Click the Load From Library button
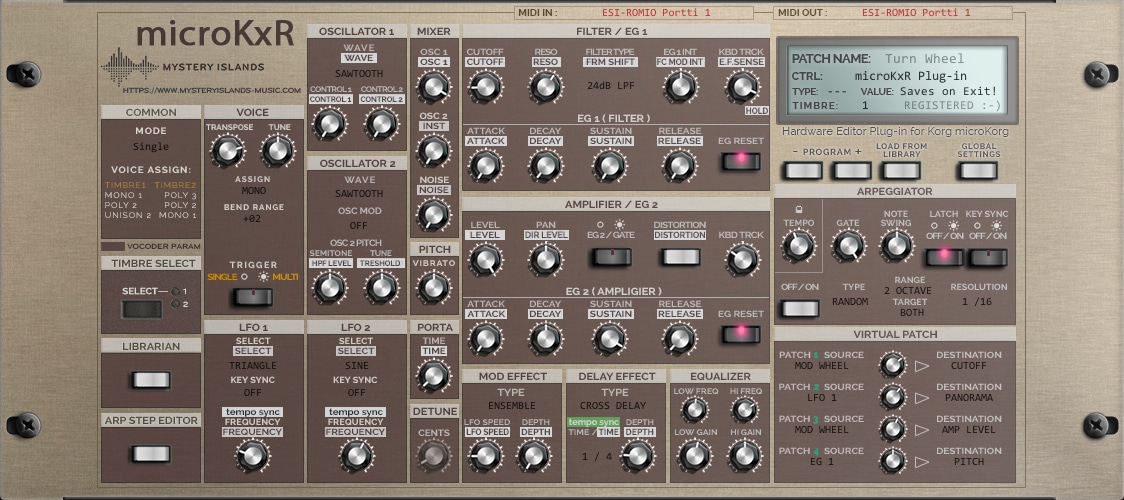 pos(900,170)
